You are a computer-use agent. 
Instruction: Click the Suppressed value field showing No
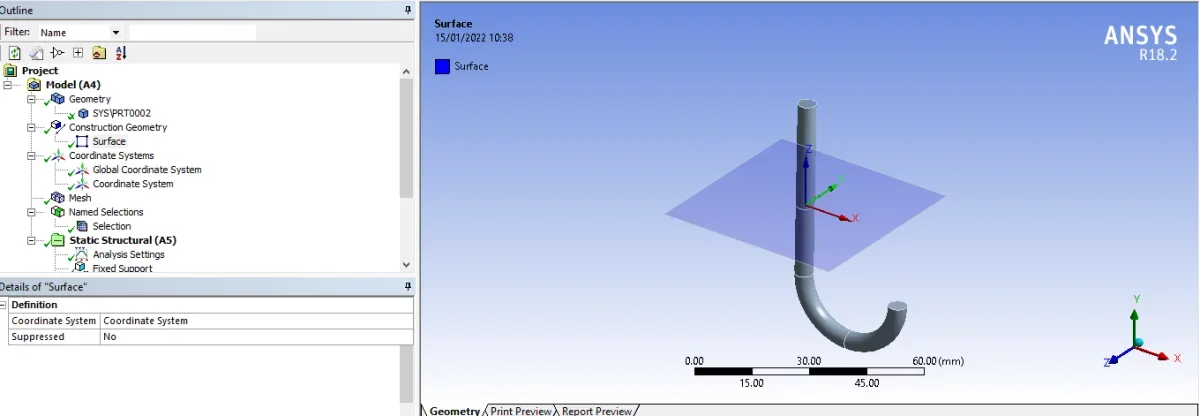click(256, 337)
